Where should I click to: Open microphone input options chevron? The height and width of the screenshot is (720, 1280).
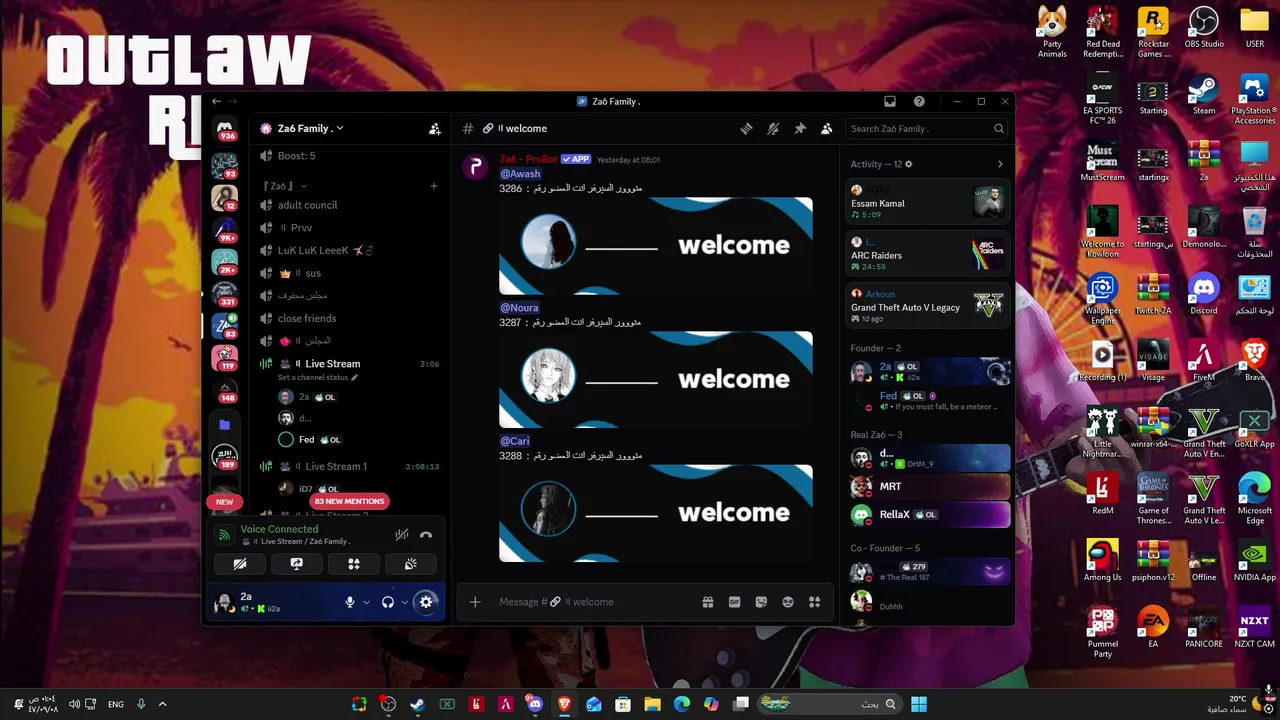(367, 602)
